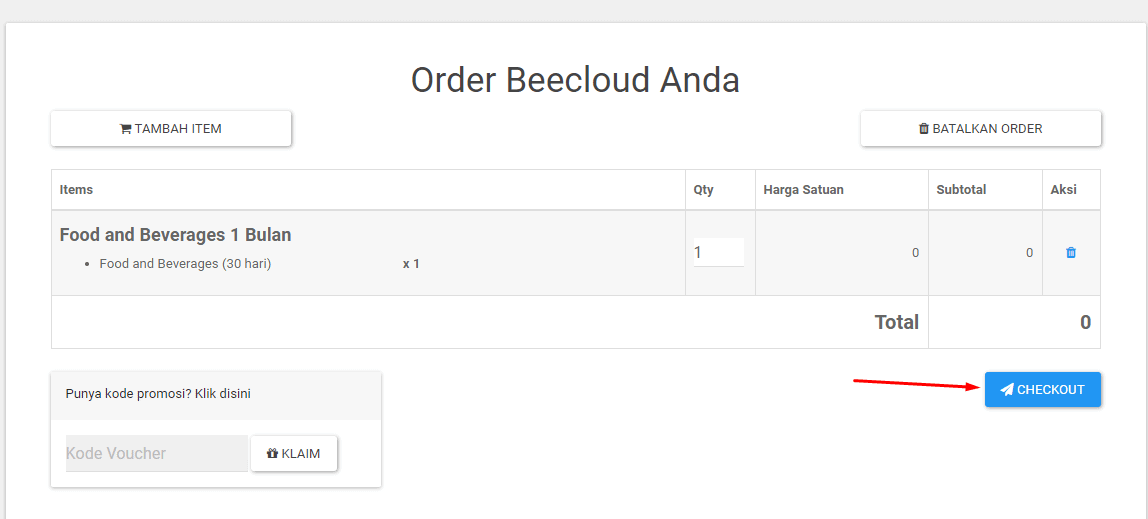Click the 'Food and Beverages (30 hari)' entry
1148x519 pixels.
pos(185,264)
